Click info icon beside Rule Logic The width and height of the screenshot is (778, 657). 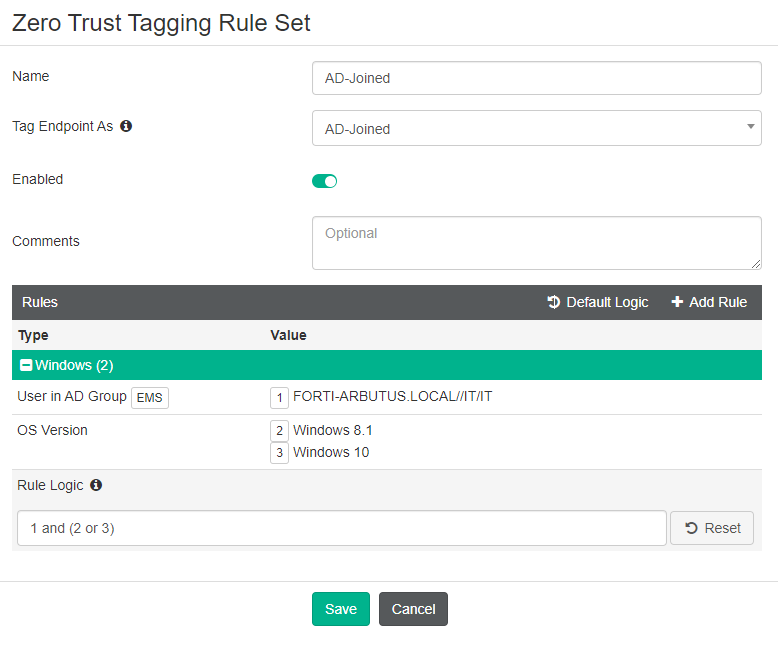tap(96, 485)
